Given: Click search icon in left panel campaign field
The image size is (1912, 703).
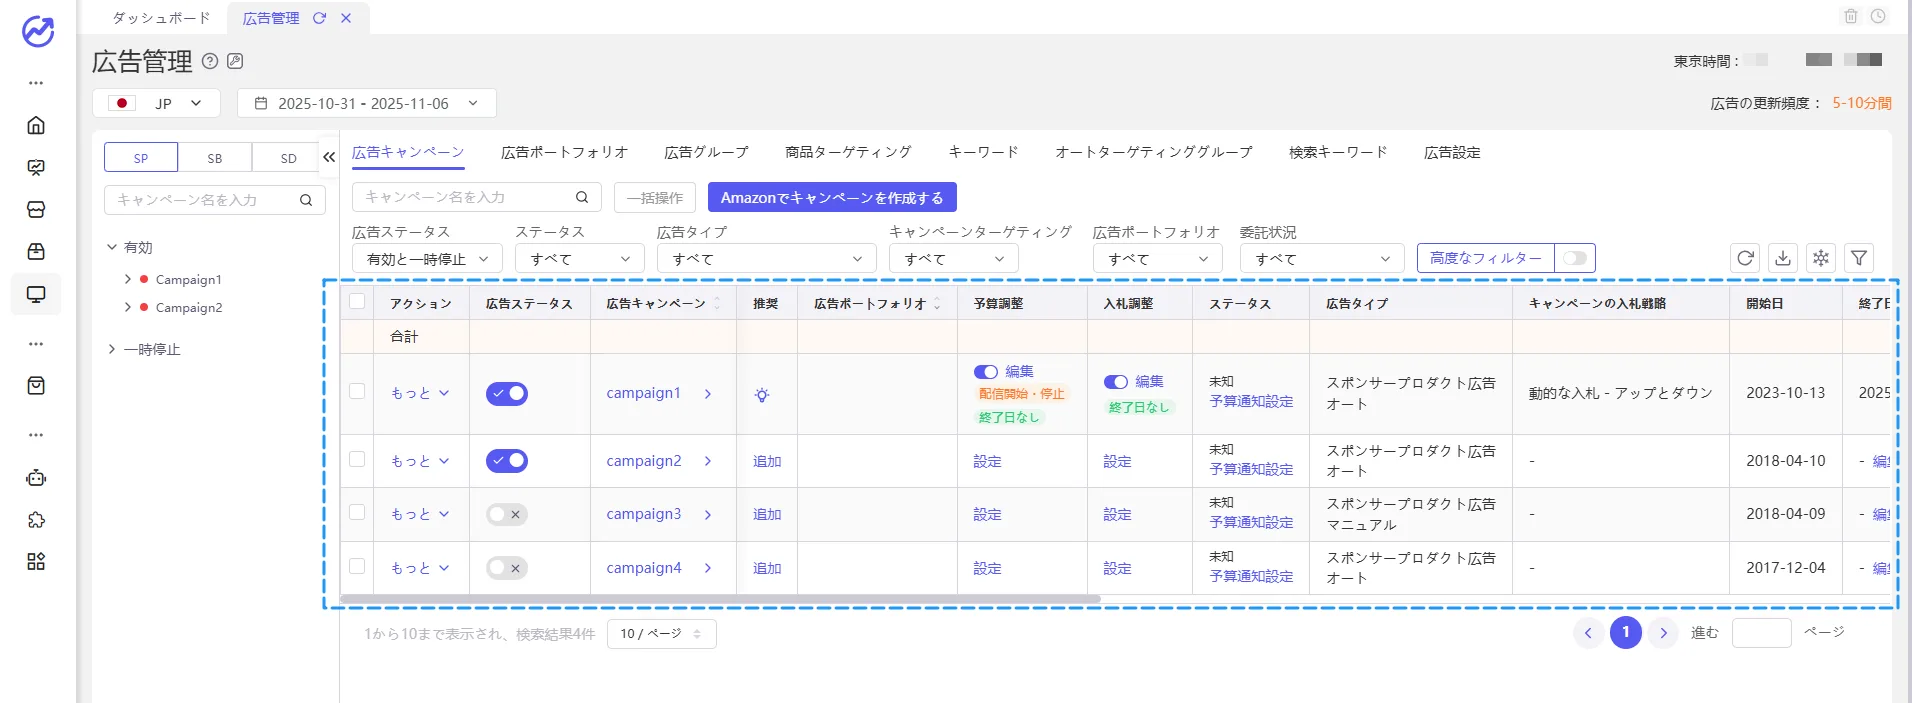Looking at the screenshot, I should click(x=306, y=200).
